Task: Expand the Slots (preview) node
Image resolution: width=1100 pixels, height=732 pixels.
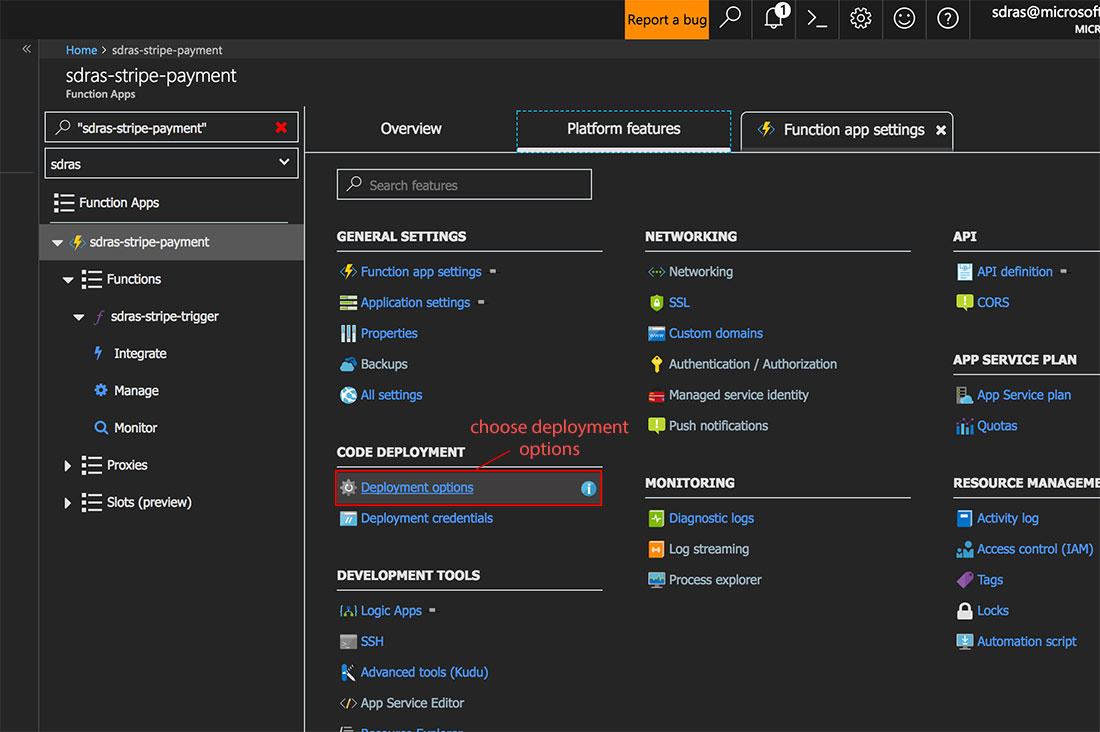Action: (x=67, y=503)
